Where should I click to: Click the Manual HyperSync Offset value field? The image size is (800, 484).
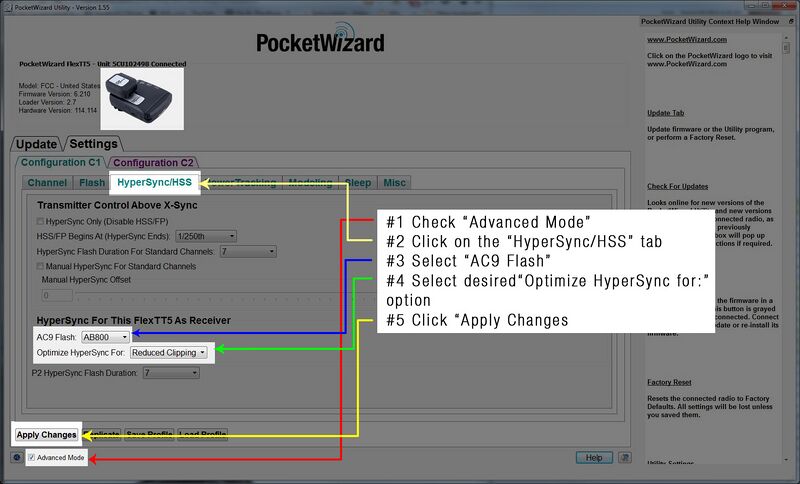tap(57, 295)
